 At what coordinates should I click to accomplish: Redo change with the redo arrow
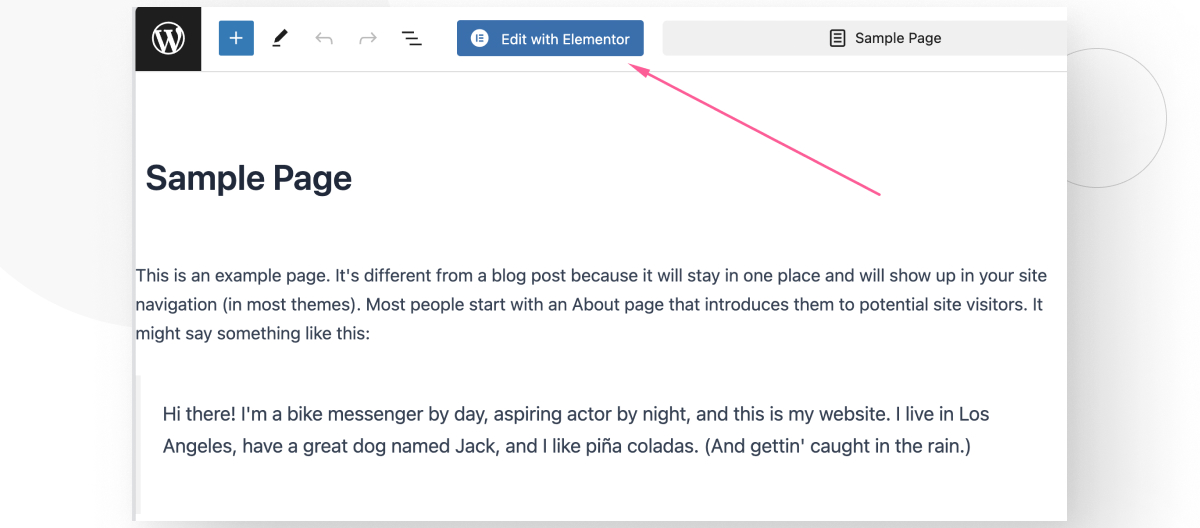click(368, 39)
